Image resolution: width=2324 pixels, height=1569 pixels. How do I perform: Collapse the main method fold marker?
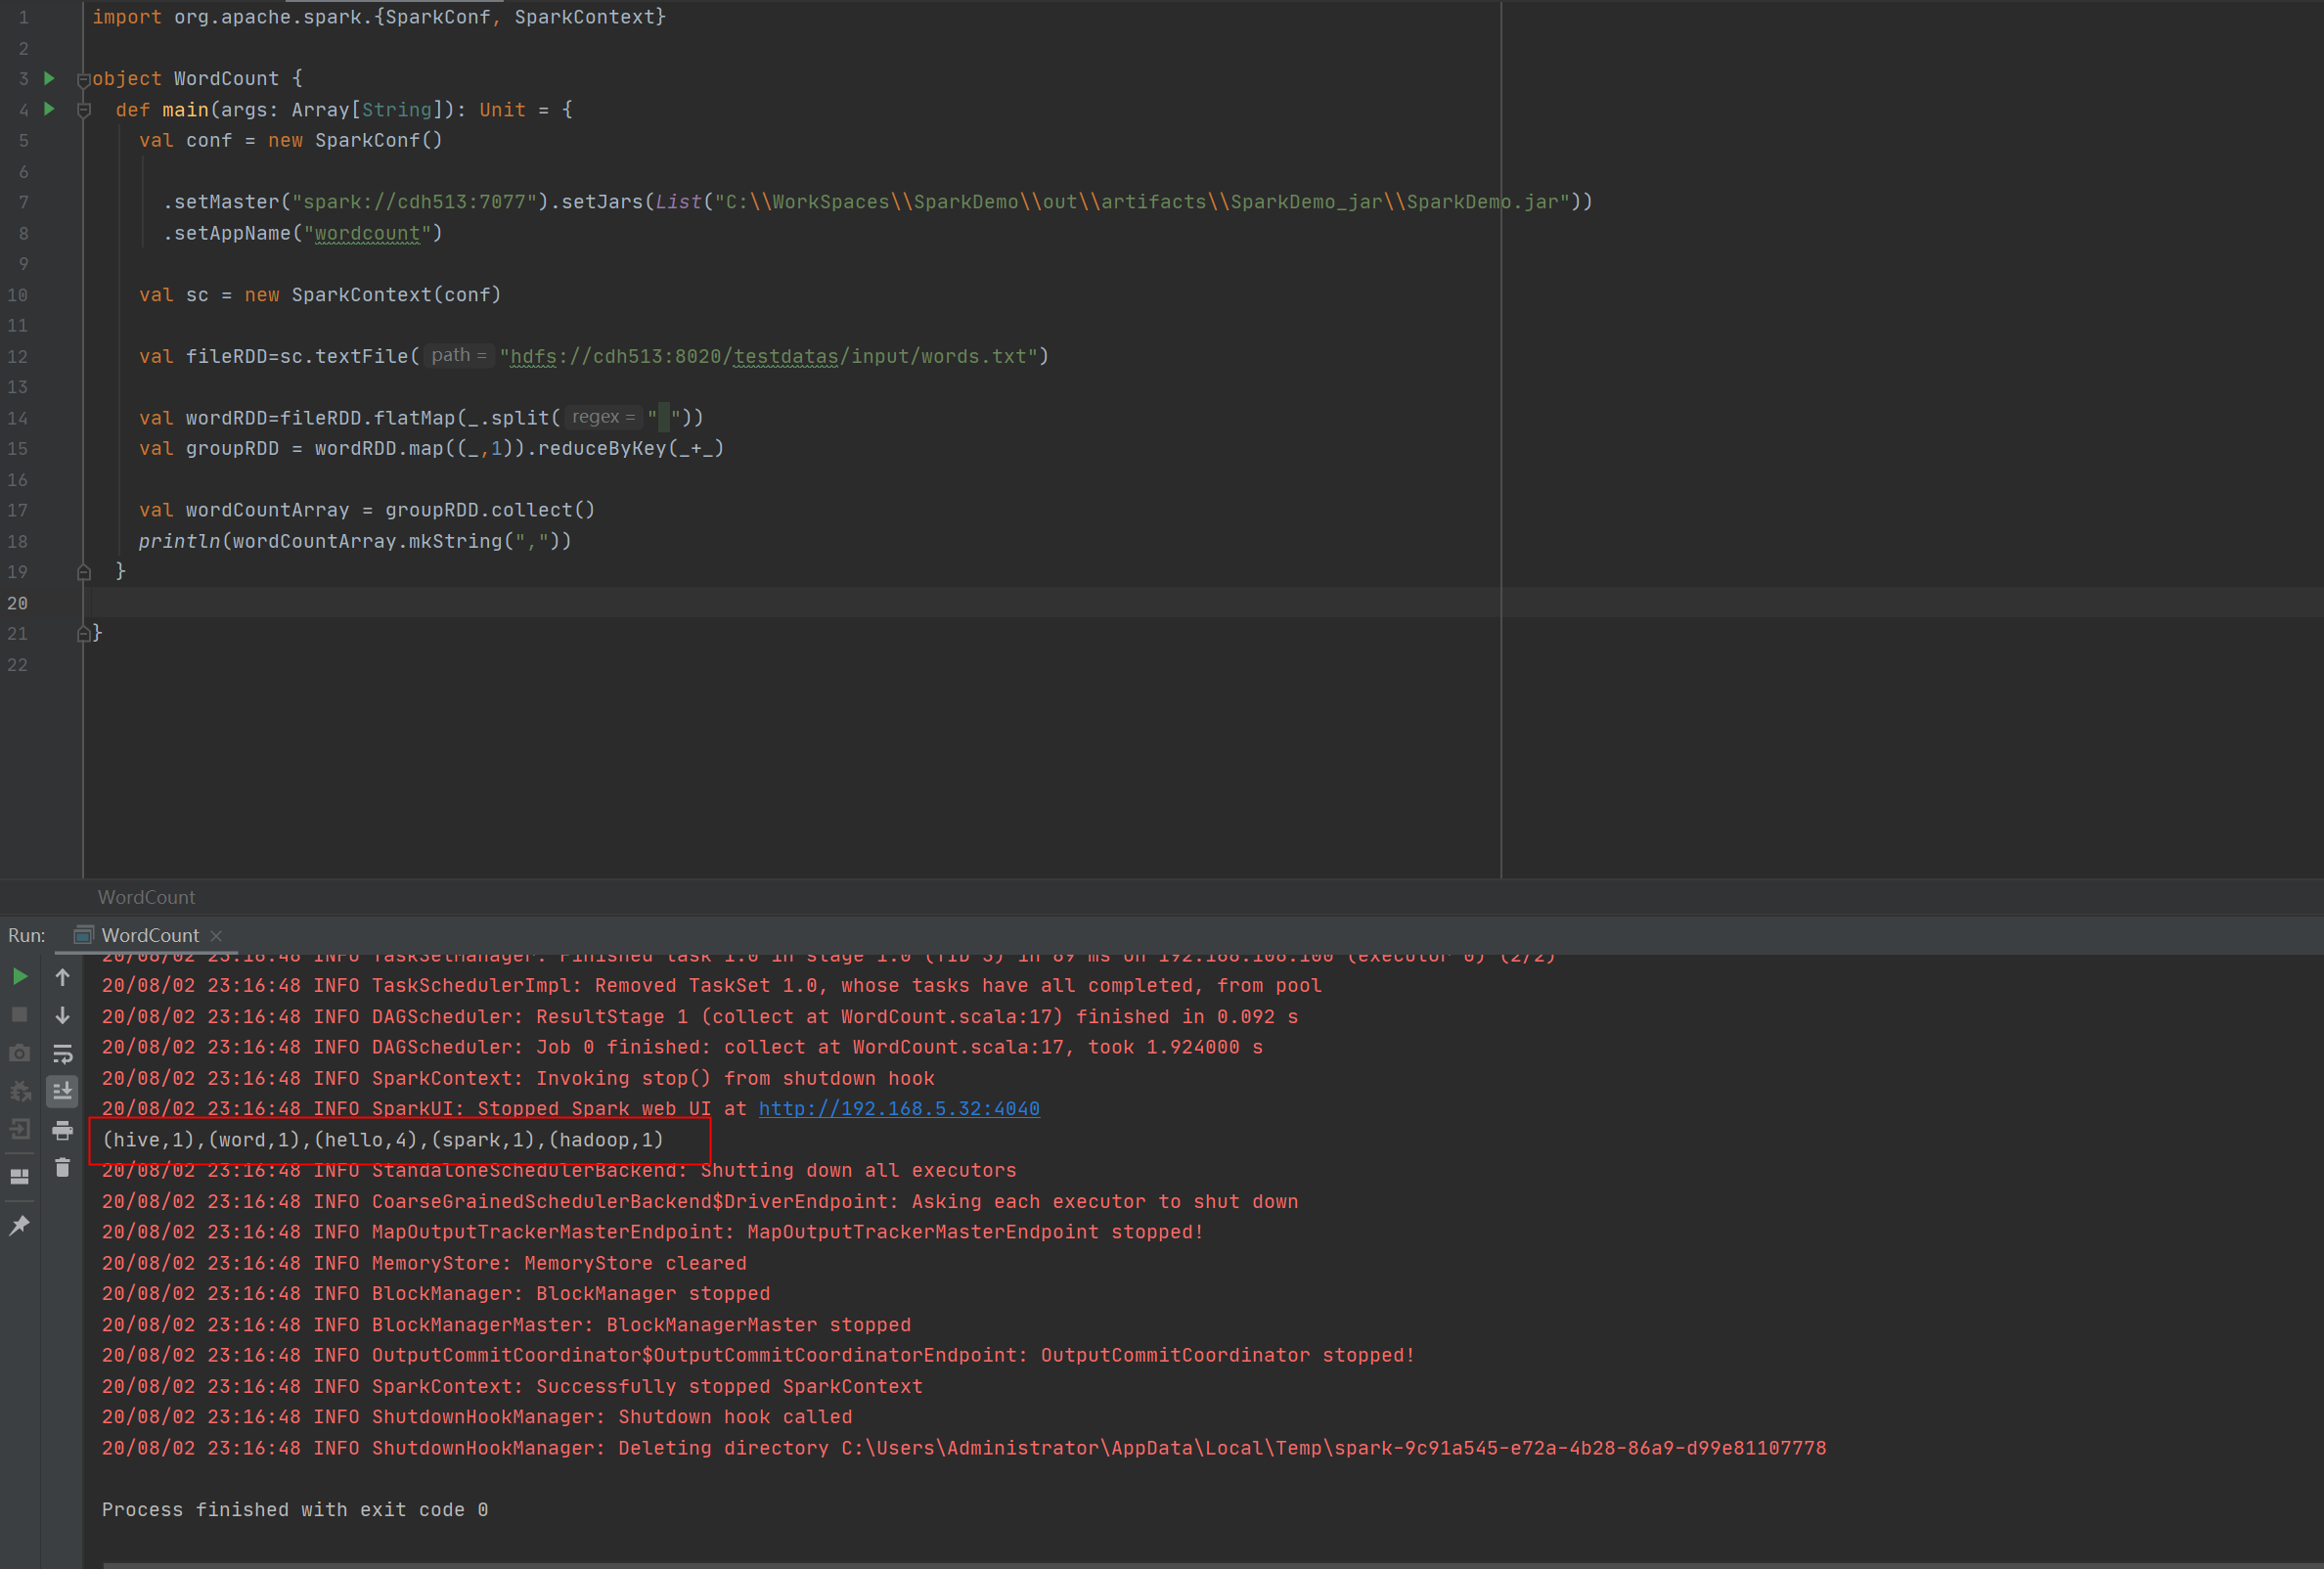(x=84, y=110)
